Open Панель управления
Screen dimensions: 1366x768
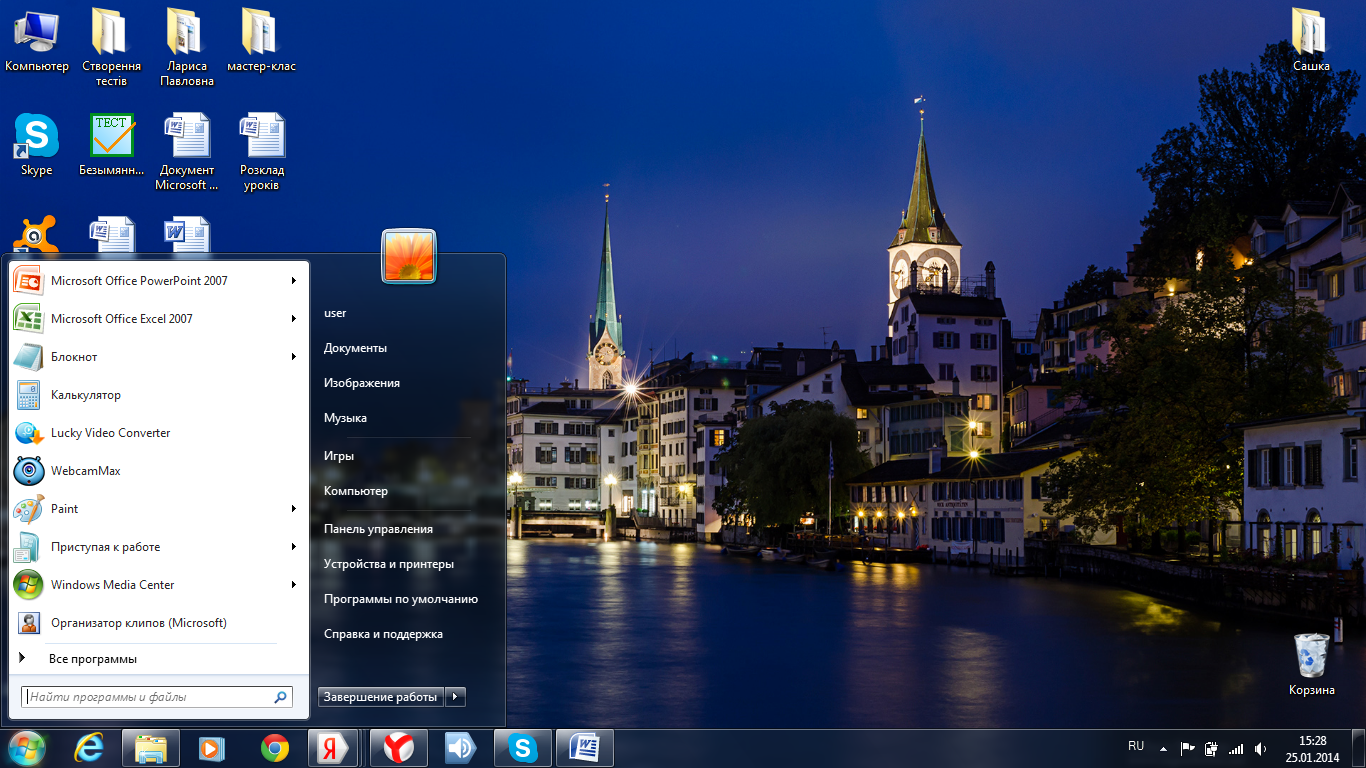coord(378,529)
